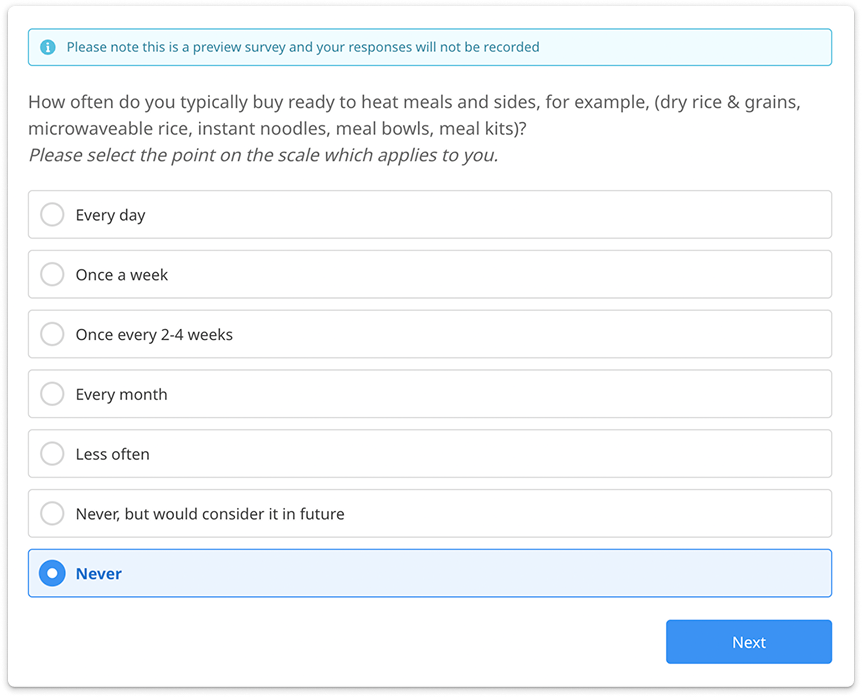Select Never, but would consider it radio
Screen dimensions: 862x697
click(52, 513)
